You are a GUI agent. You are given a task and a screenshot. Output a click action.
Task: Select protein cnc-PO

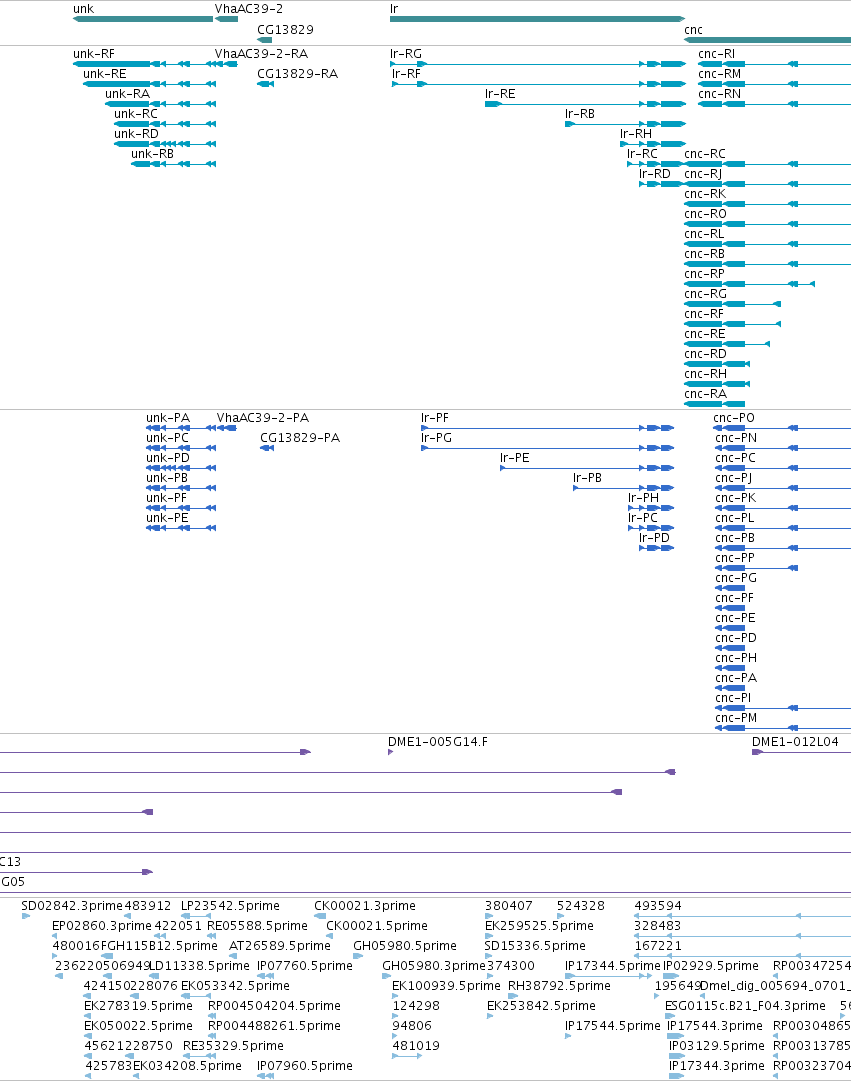[782, 428]
